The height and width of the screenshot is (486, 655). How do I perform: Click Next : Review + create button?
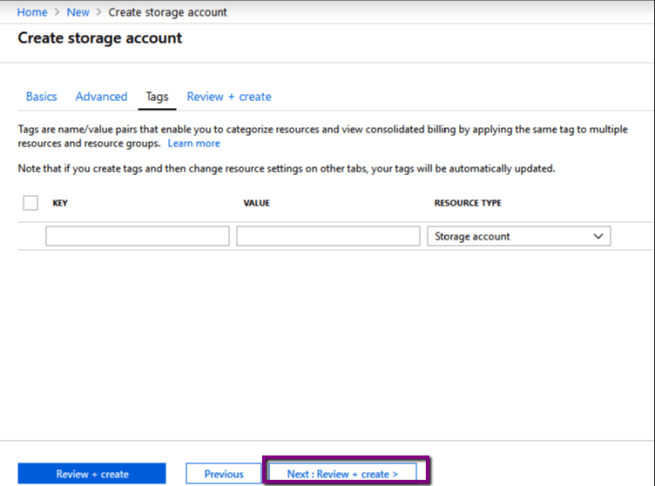click(x=343, y=474)
